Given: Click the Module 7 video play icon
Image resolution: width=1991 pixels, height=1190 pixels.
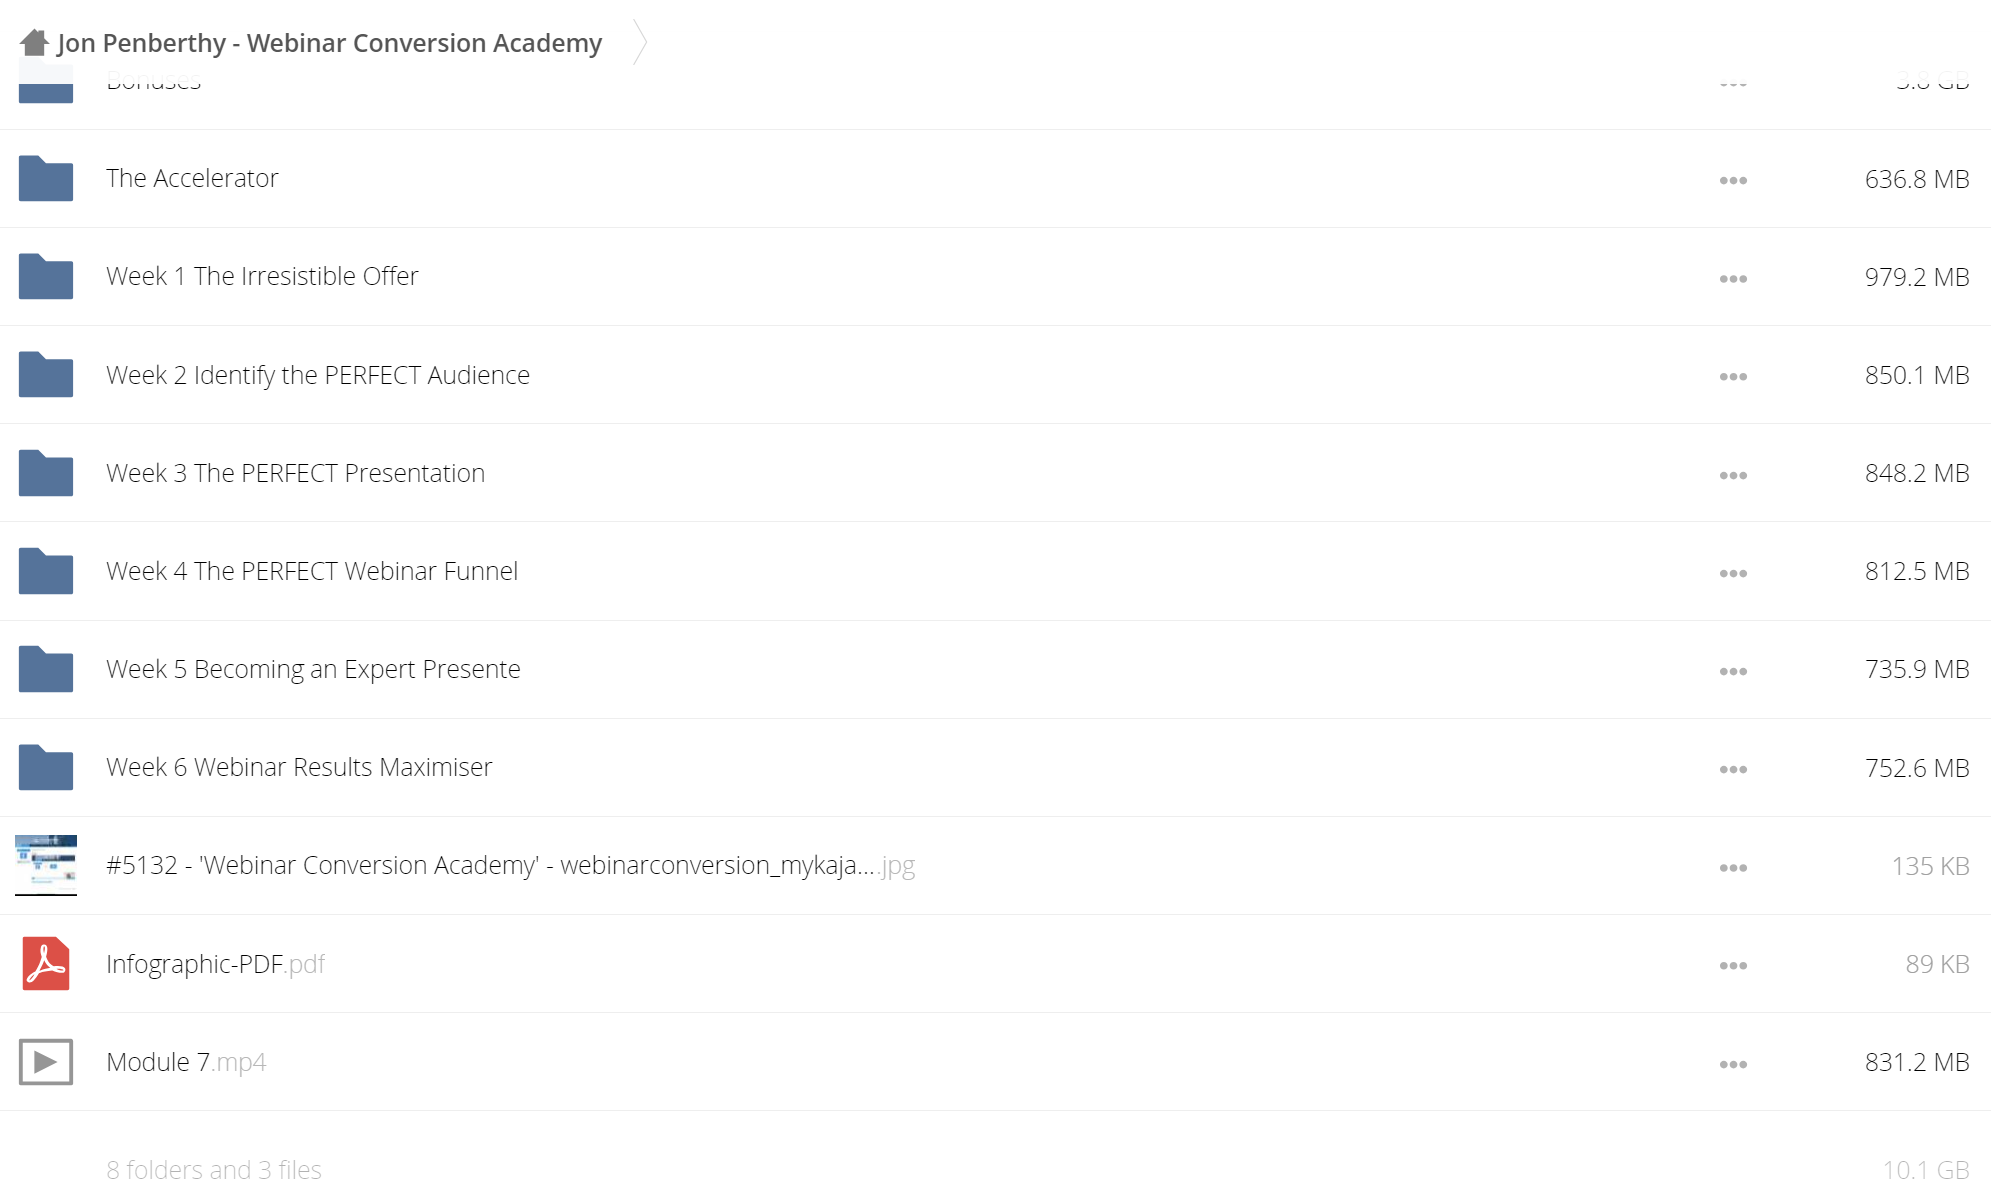Looking at the screenshot, I should (46, 1062).
